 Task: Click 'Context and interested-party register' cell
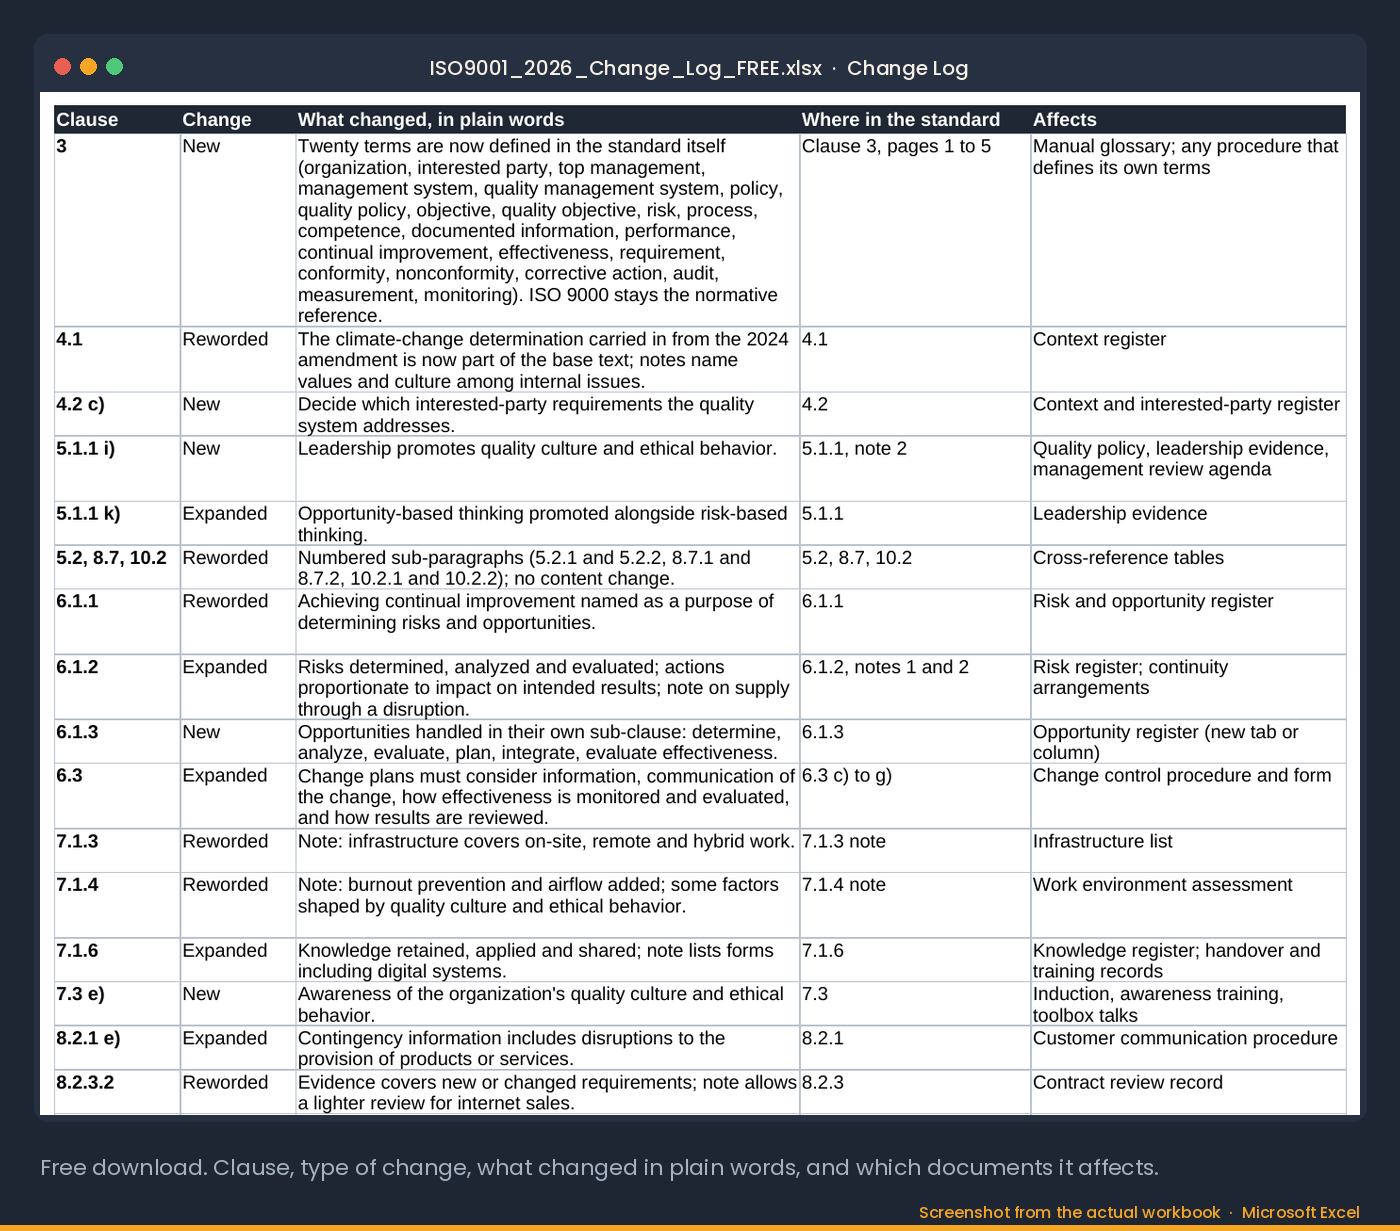tap(1188, 414)
